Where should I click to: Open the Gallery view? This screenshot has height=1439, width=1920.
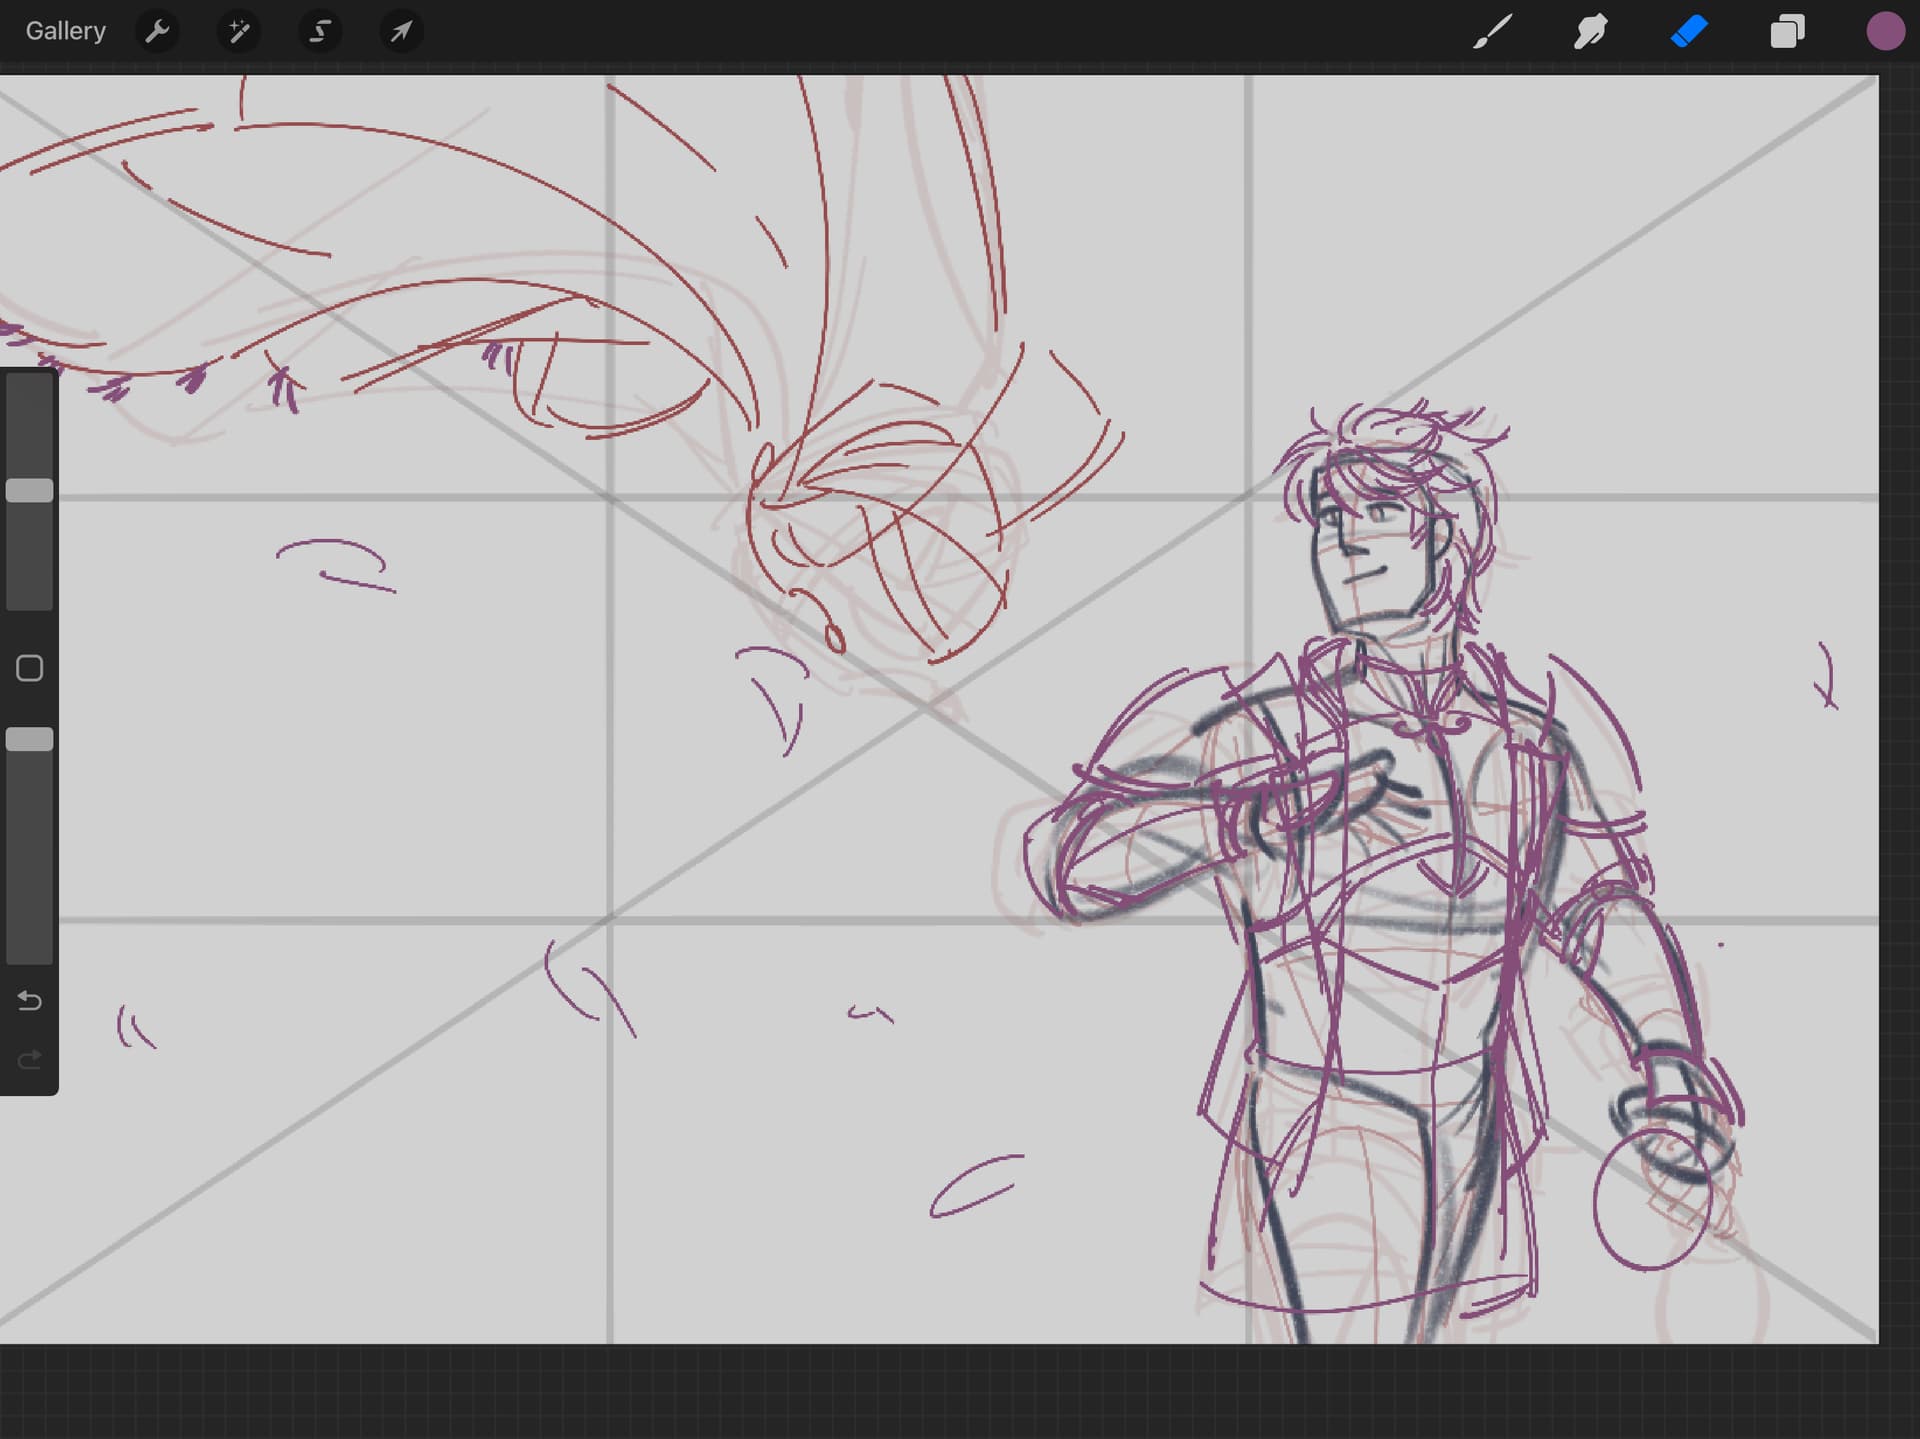click(65, 31)
